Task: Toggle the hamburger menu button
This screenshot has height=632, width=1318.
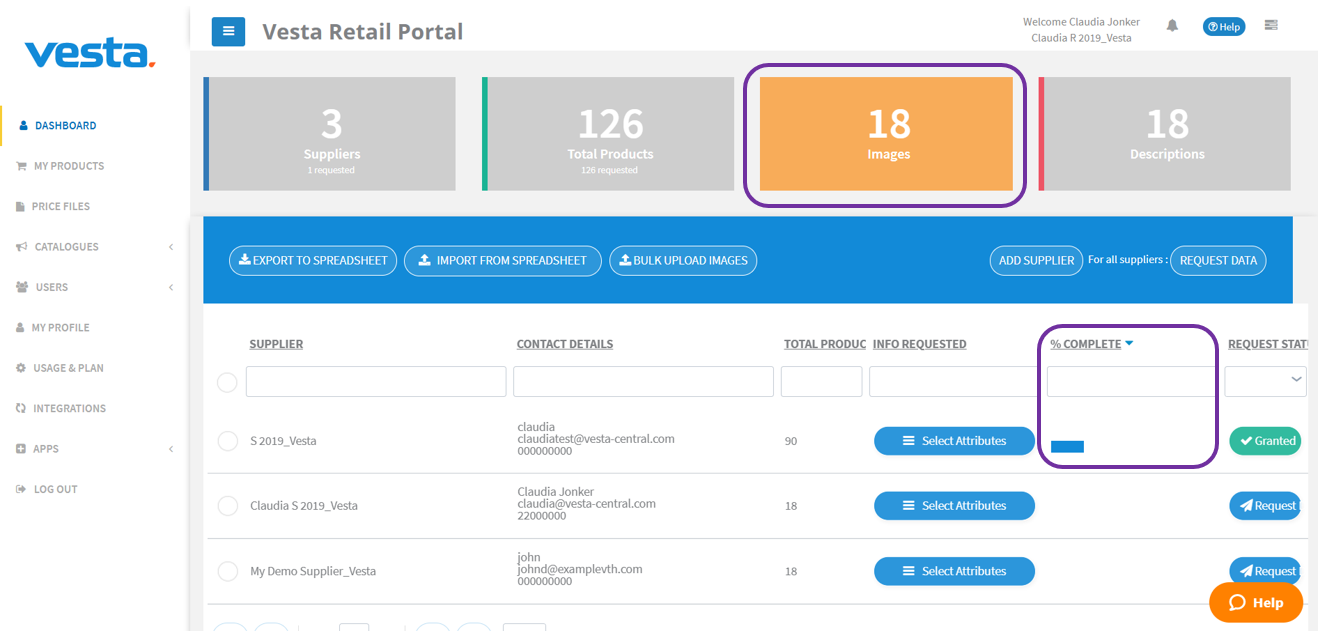Action: (228, 31)
